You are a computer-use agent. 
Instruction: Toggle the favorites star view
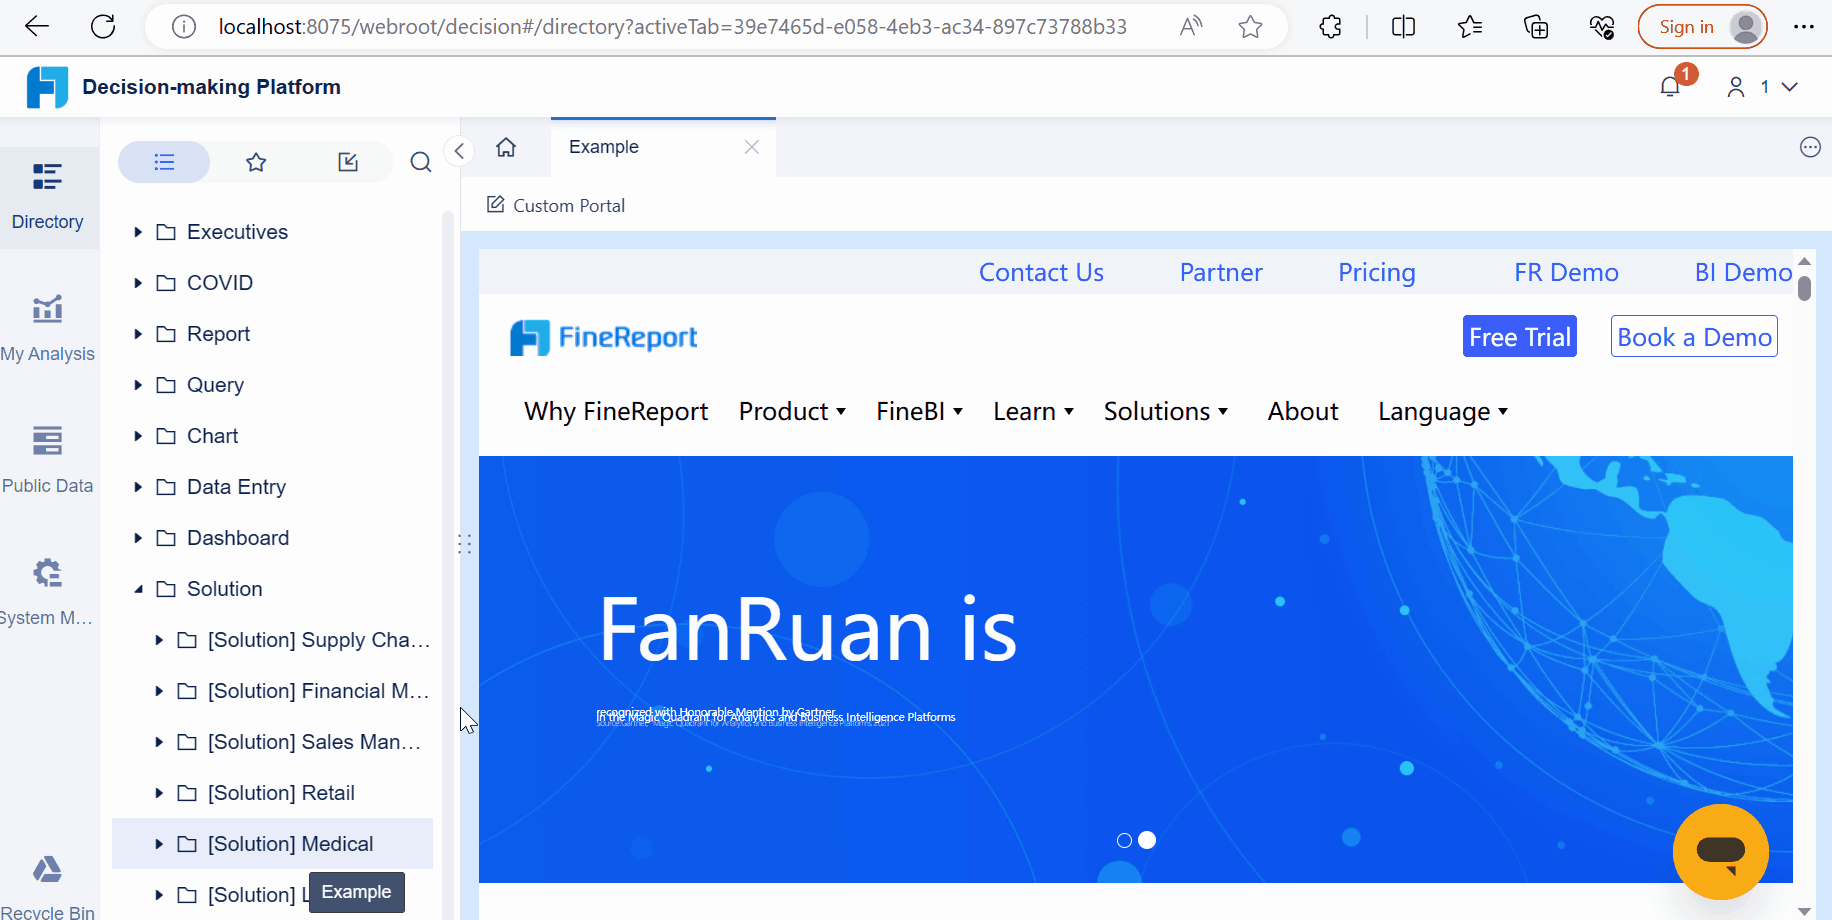coord(256,161)
